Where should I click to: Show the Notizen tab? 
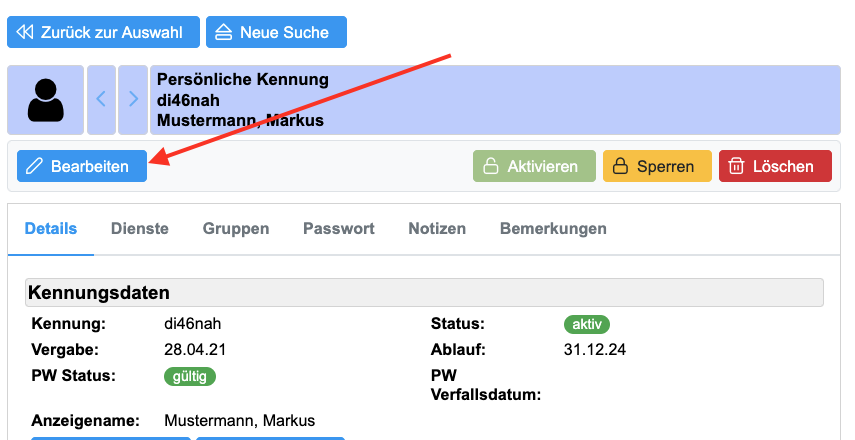coord(437,228)
